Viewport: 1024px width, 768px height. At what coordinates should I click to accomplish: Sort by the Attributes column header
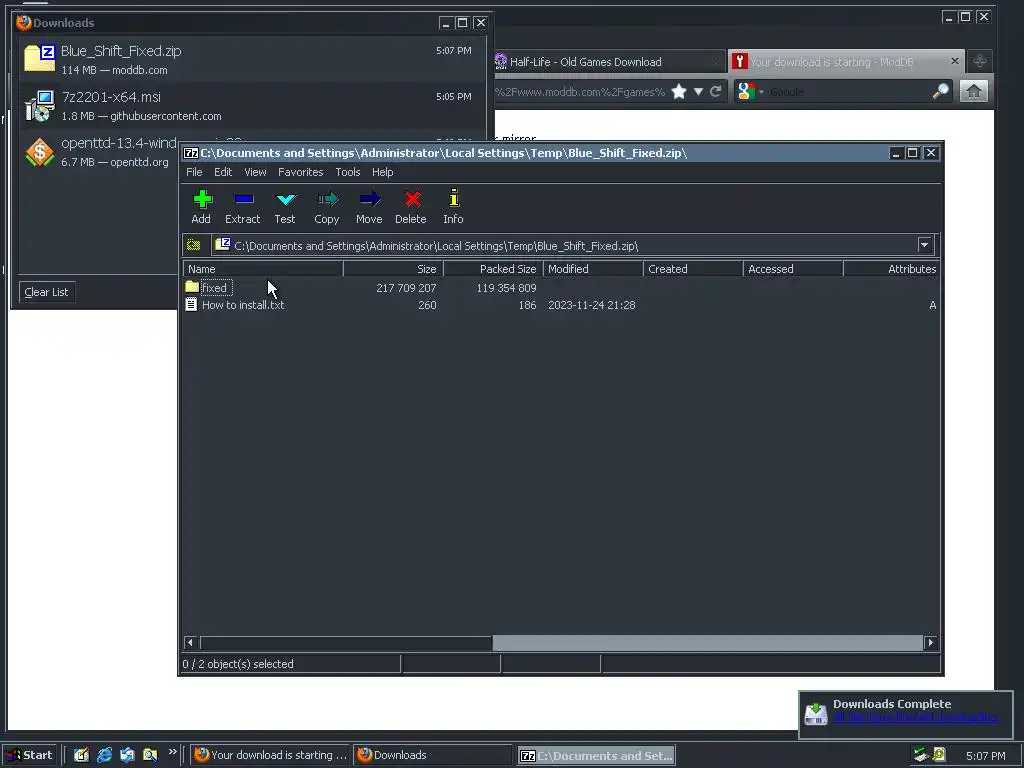click(x=891, y=268)
